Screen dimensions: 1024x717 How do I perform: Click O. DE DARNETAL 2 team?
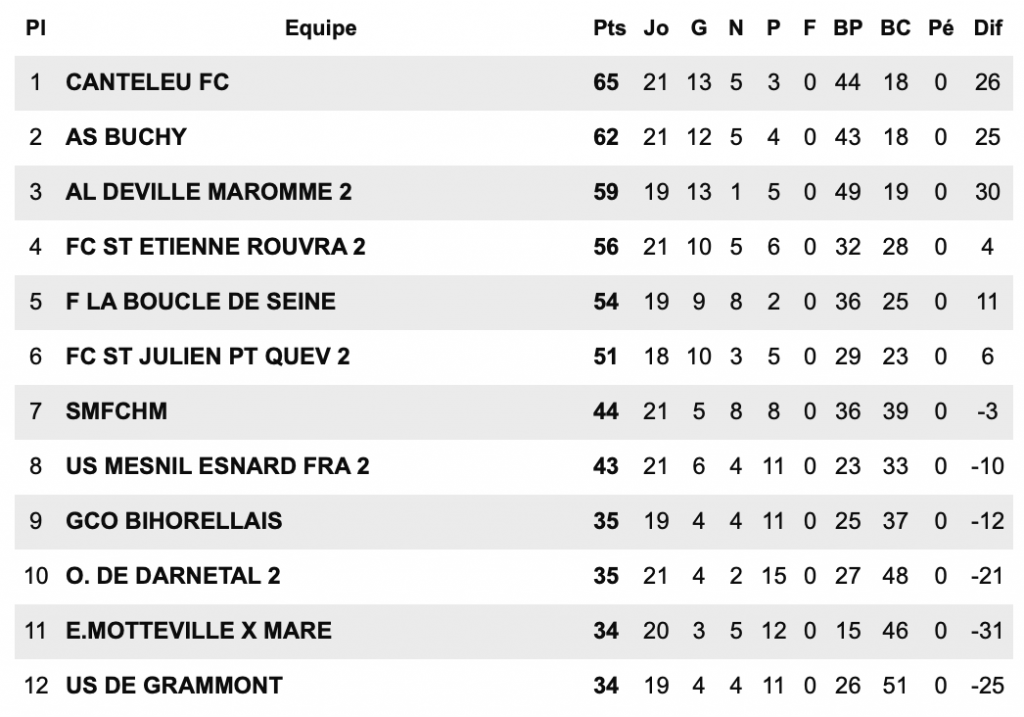point(173,576)
